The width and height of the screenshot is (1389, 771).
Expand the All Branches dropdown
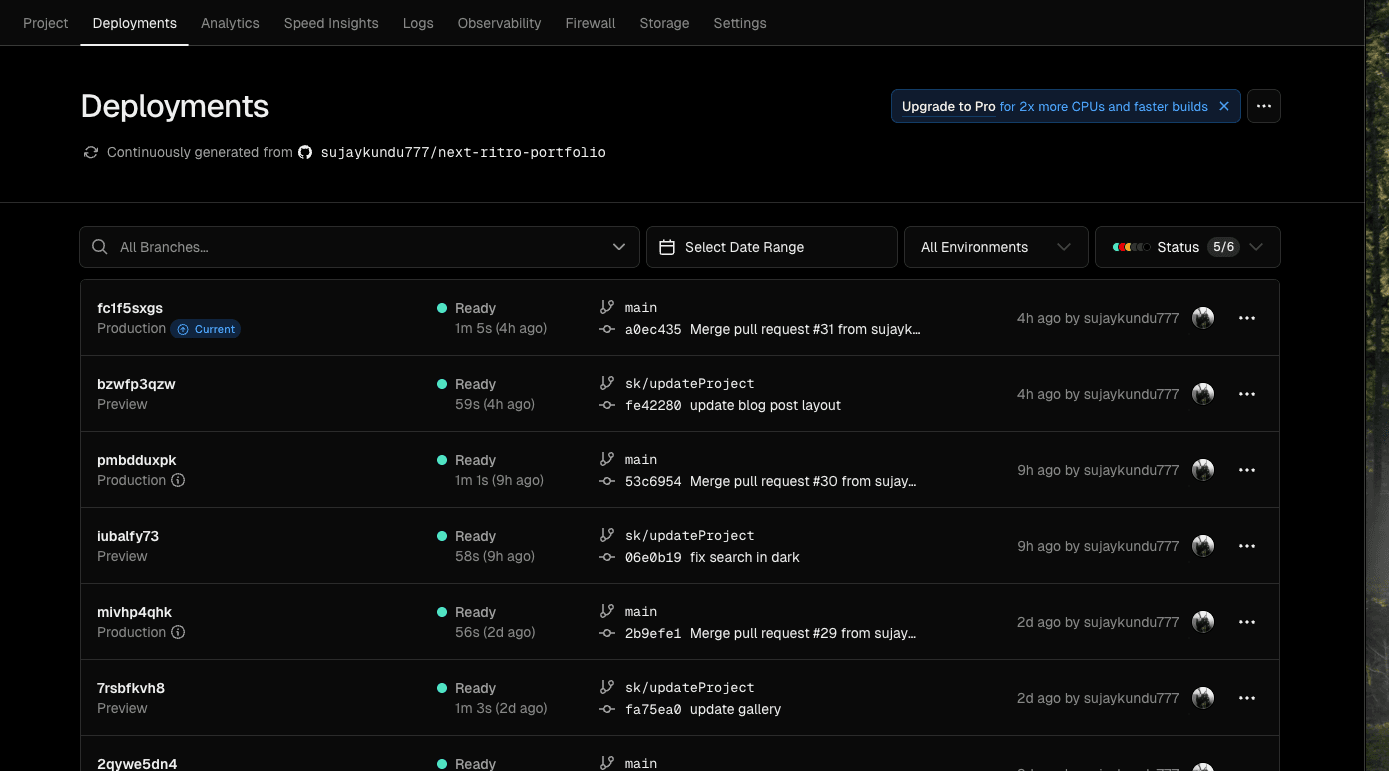coord(619,246)
